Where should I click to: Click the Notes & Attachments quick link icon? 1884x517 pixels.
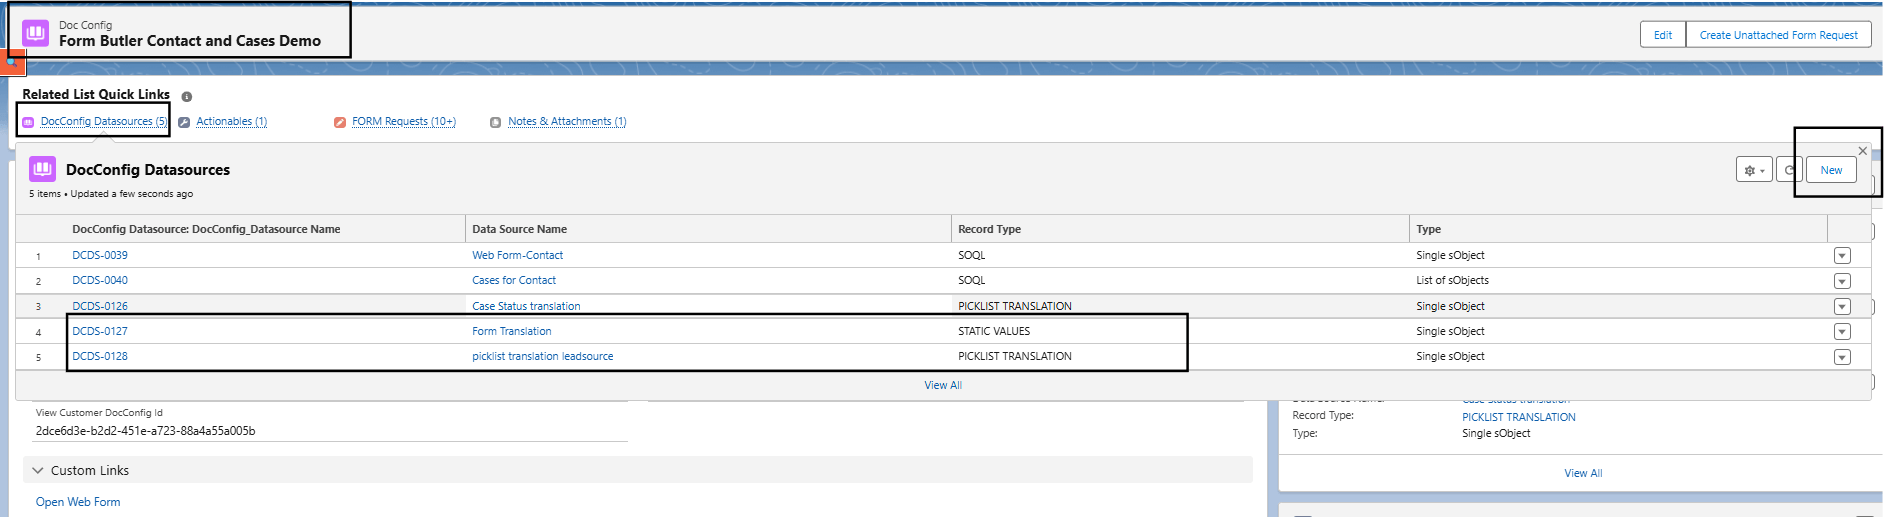tap(495, 122)
